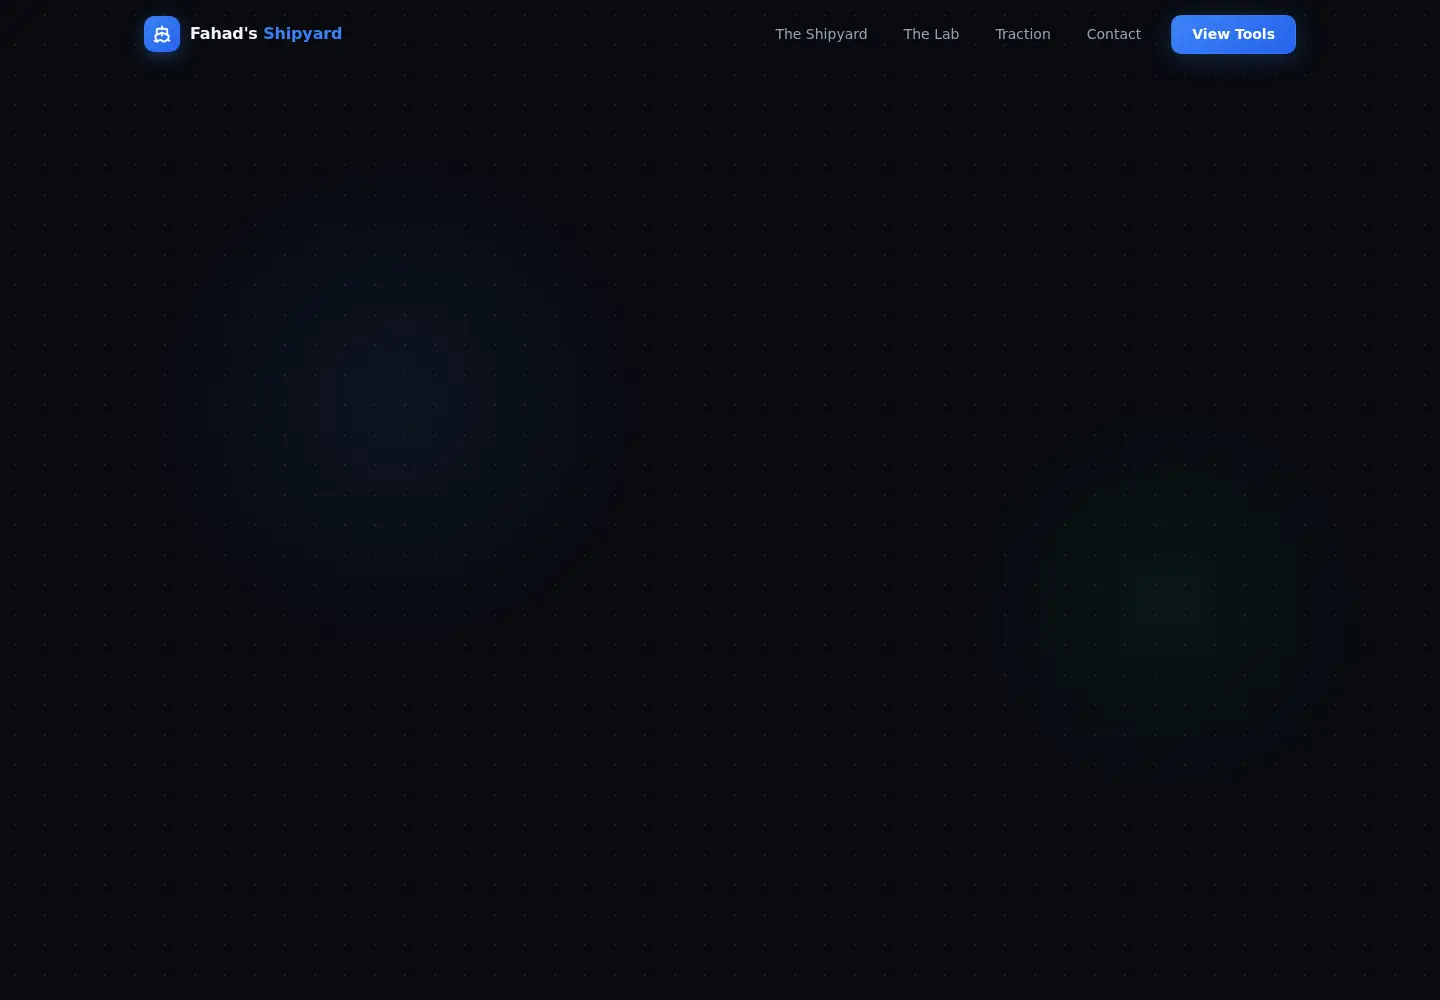Click the Fahad's Shipyard brand name
Screen dimensions: 1440x1000
click(x=266, y=34)
